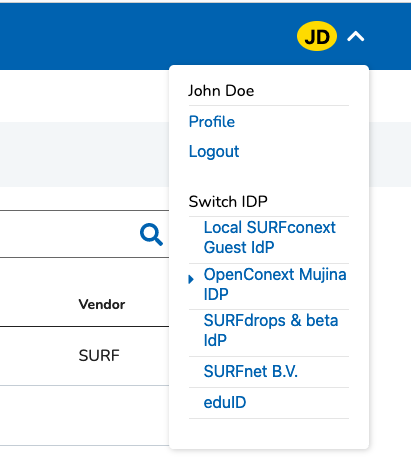This screenshot has height=463, width=411.
Task: Select SURFnet B.V. as identity provider
Action: point(251,371)
